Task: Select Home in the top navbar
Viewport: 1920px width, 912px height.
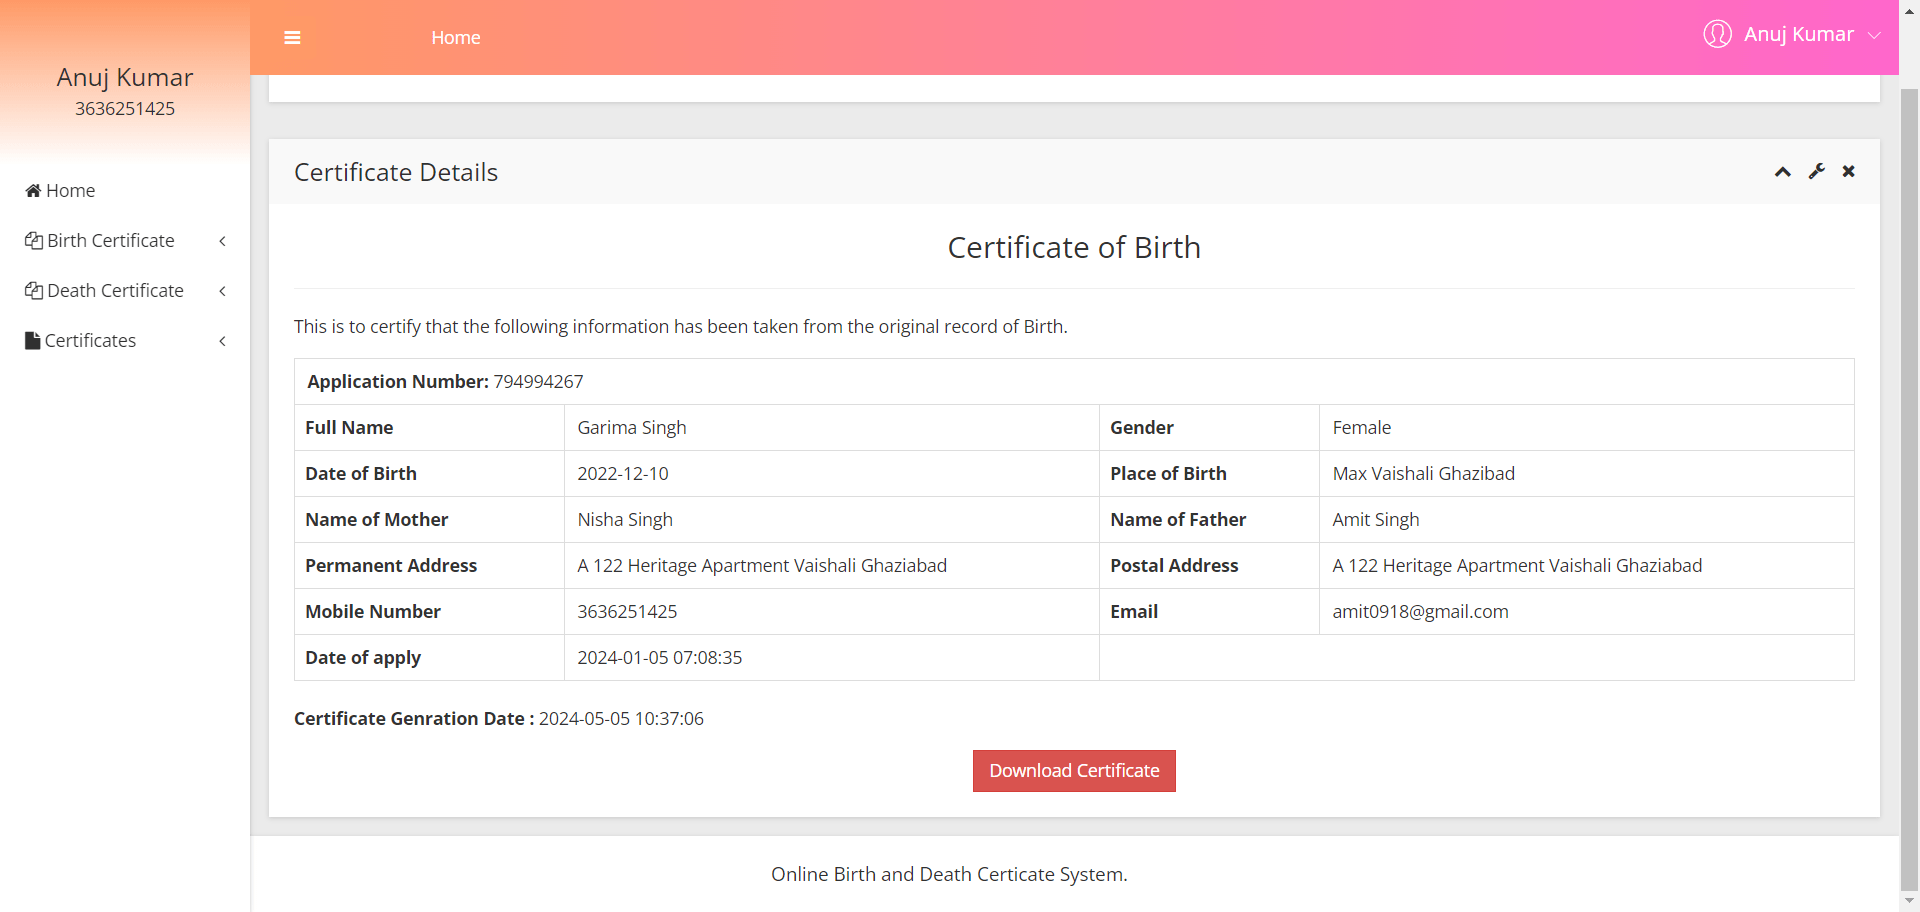Action: pos(455,37)
